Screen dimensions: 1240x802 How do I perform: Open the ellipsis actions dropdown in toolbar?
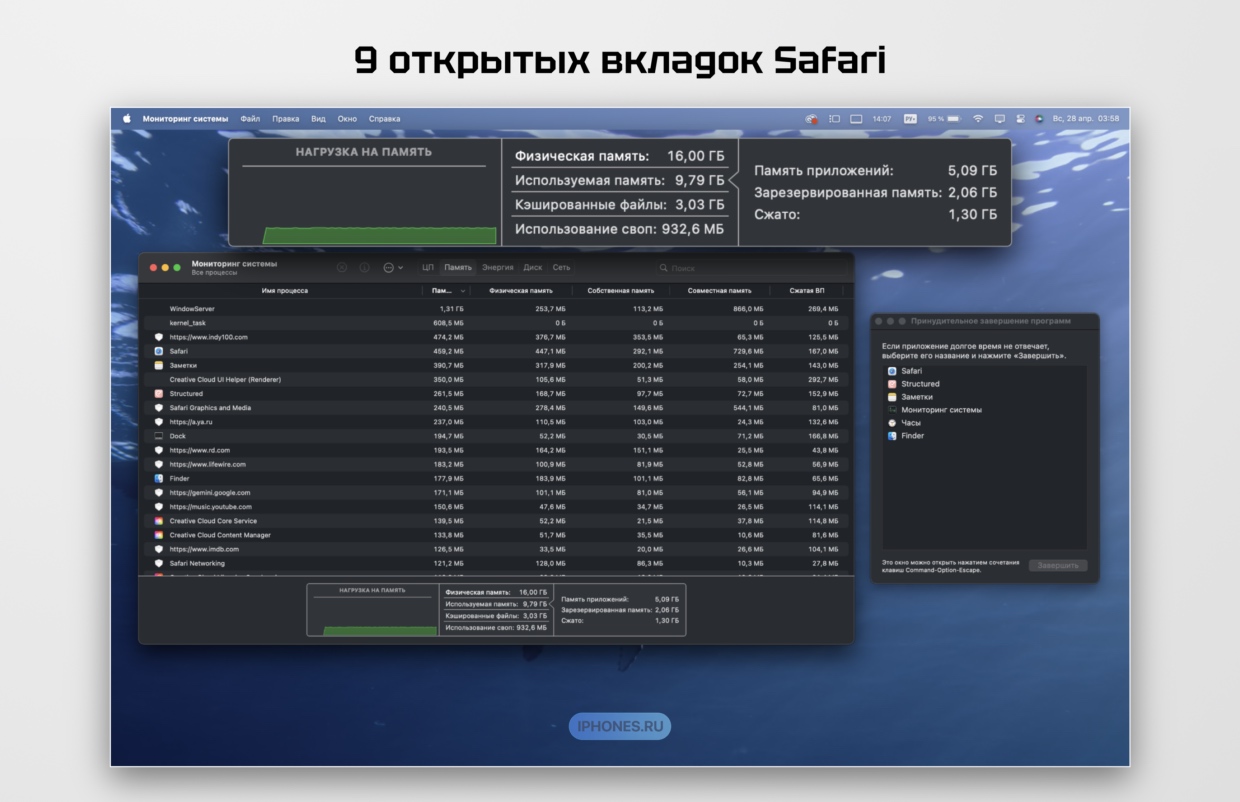coord(392,268)
